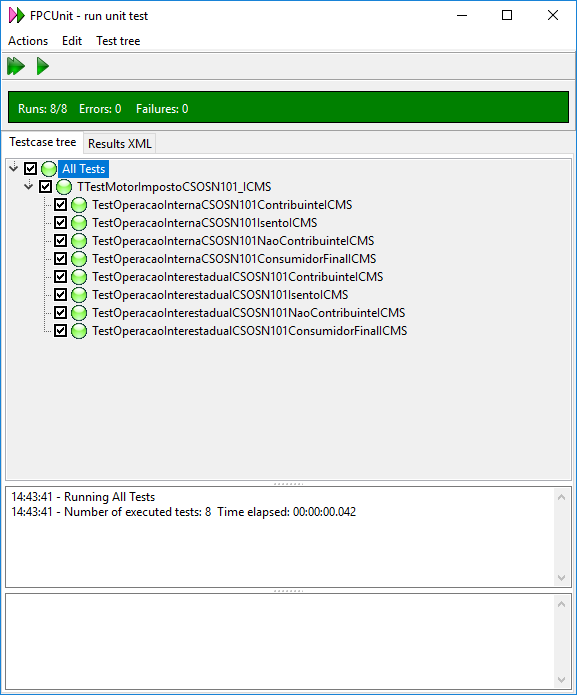Image resolution: width=577 pixels, height=695 pixels.
Task: Click the 'Failures: 0' status text
Action: pyautogui.click(x=162, y=109)
